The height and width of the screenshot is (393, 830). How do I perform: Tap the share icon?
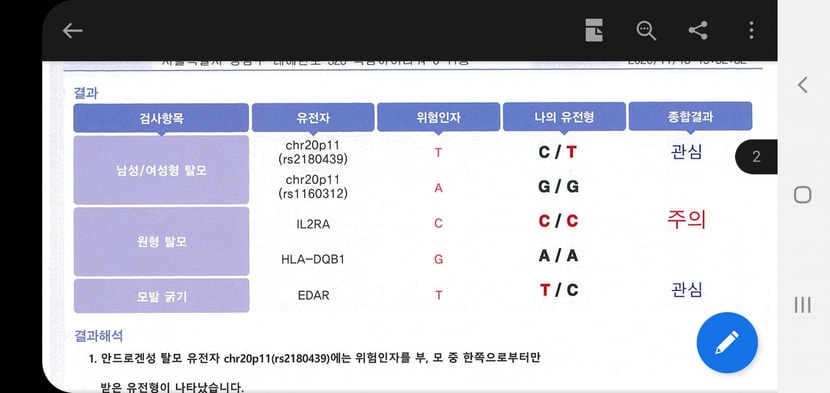(x=698, y=30)
